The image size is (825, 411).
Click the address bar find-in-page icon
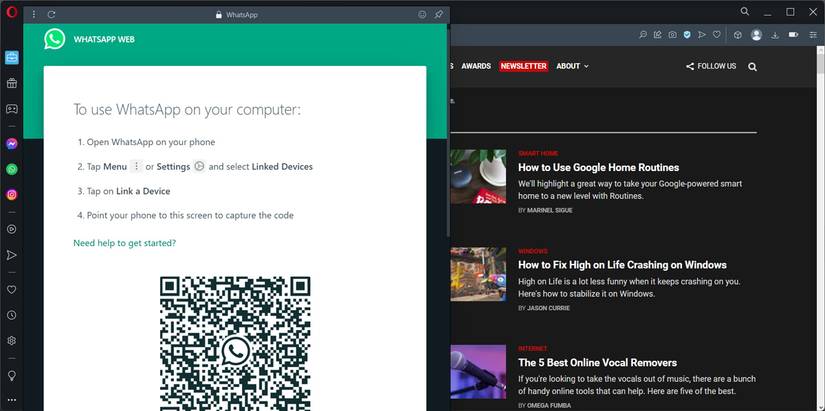[x=642, y=35]
